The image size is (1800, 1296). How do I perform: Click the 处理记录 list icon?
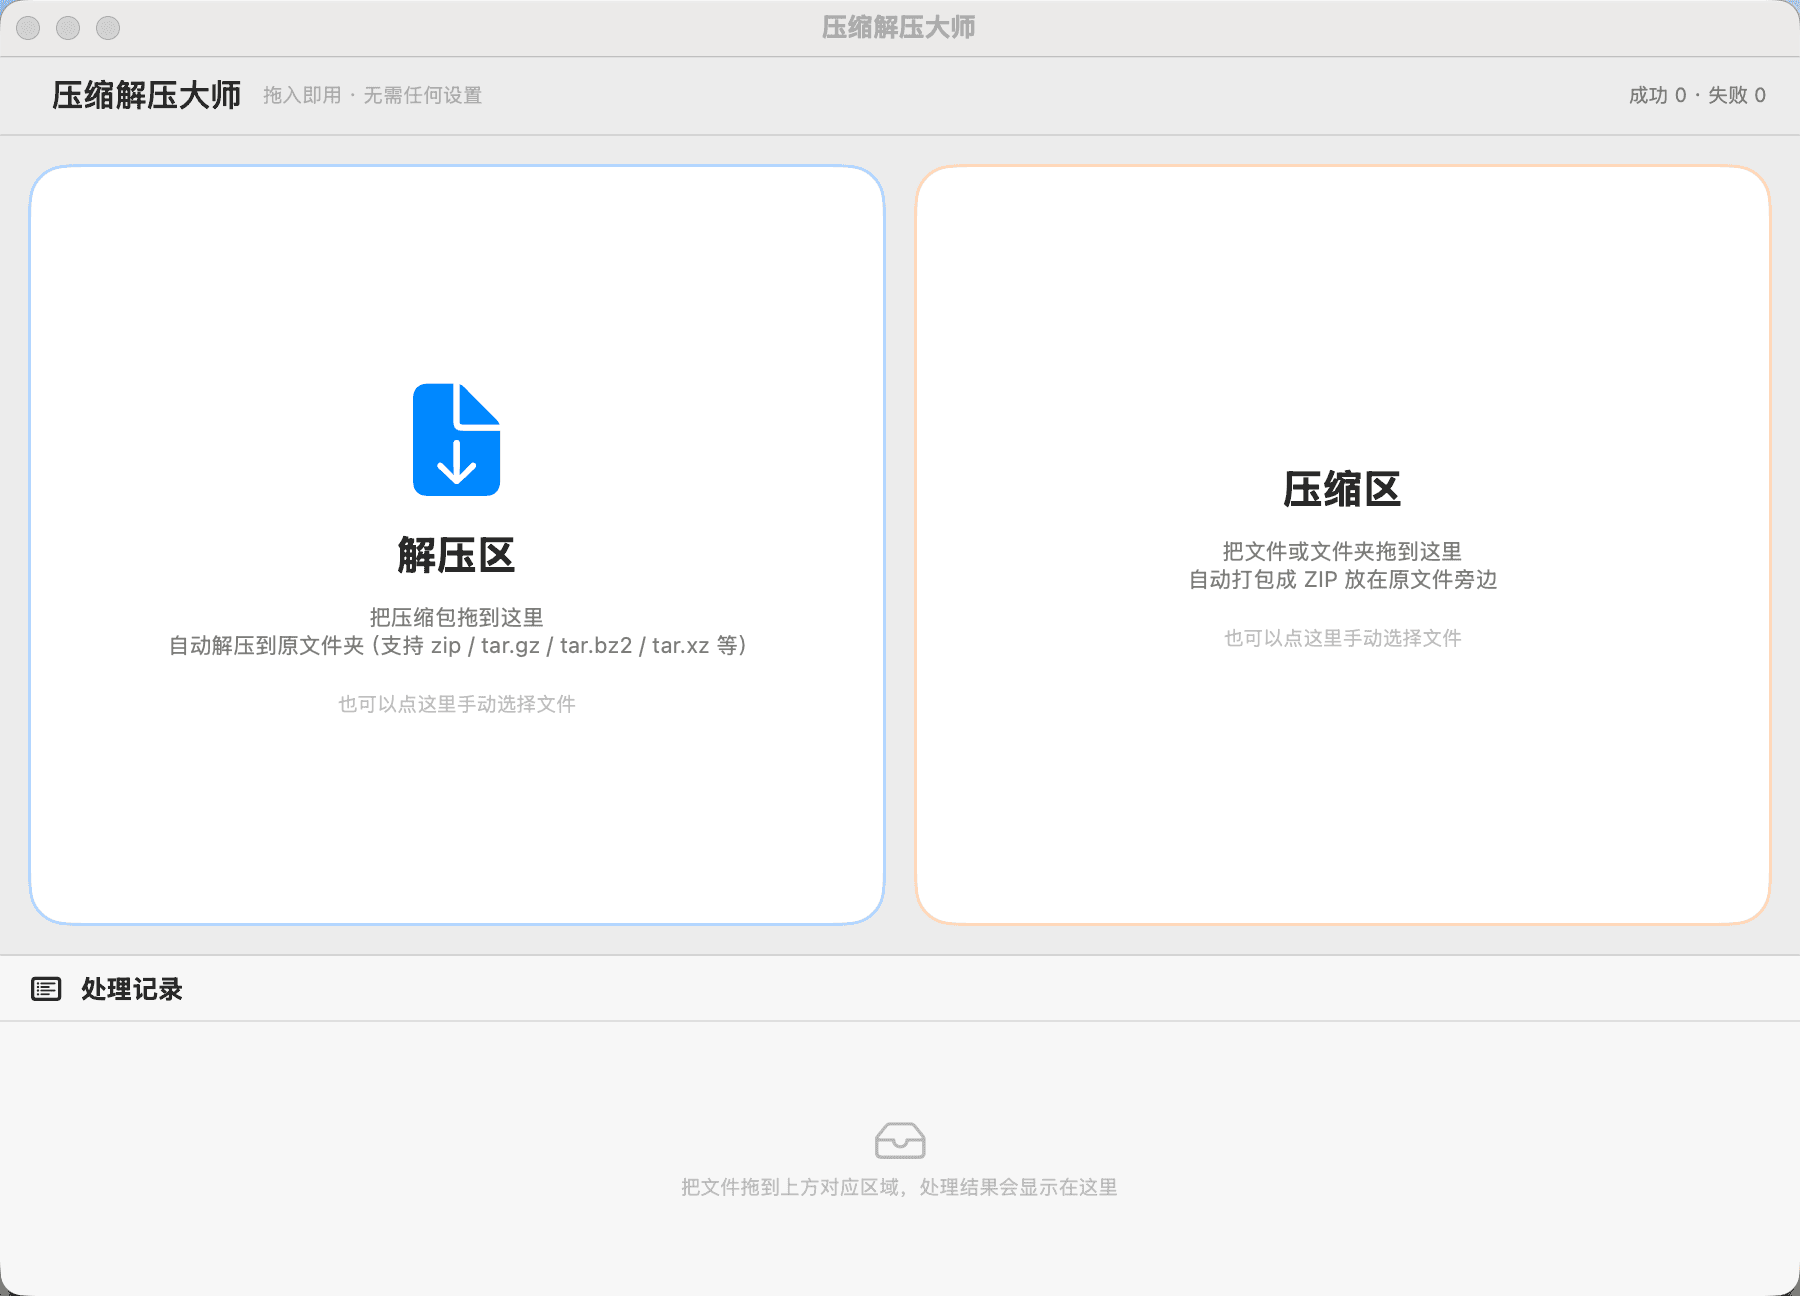tap(46, 989)
